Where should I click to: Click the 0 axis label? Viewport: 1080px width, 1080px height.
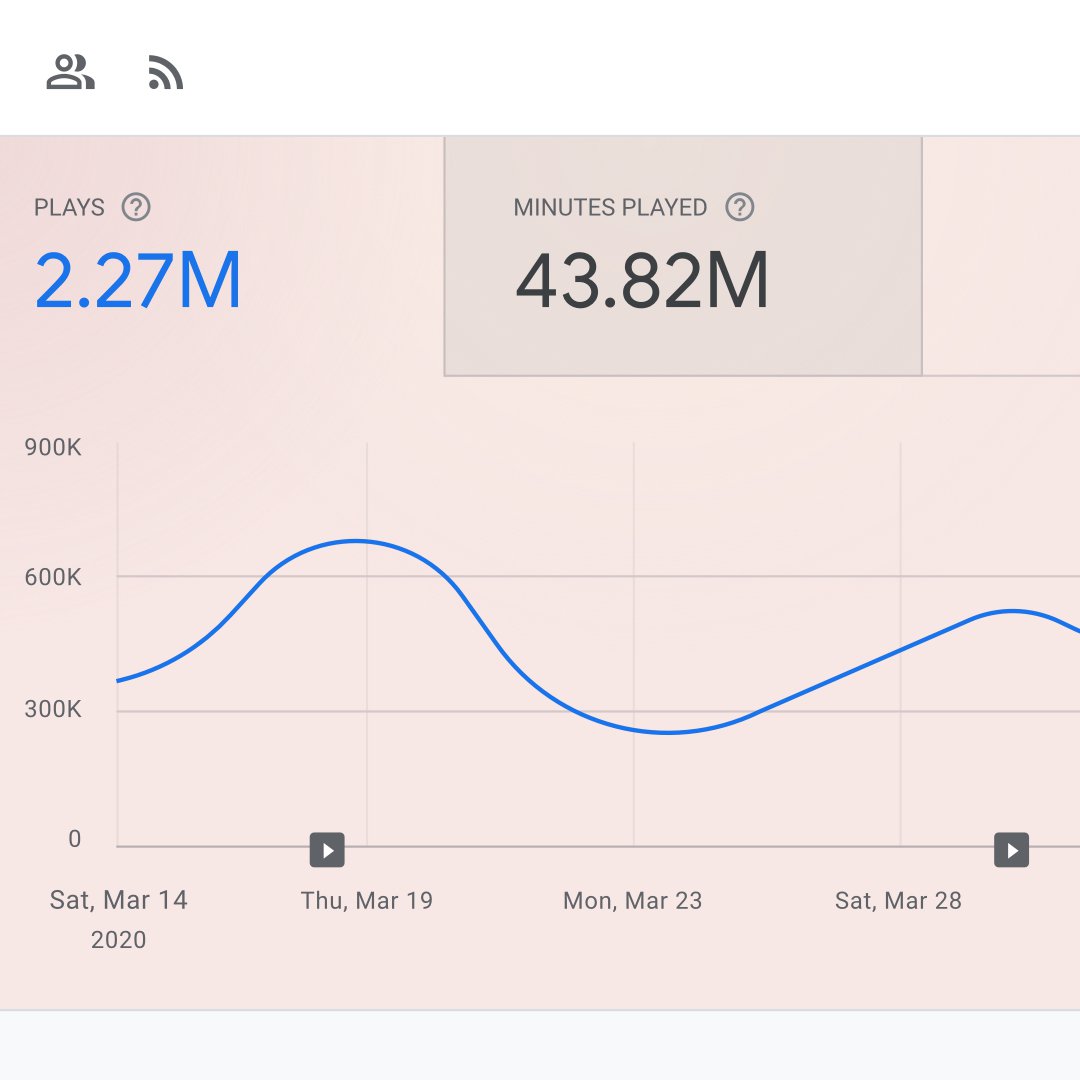[x=74, y=838]
